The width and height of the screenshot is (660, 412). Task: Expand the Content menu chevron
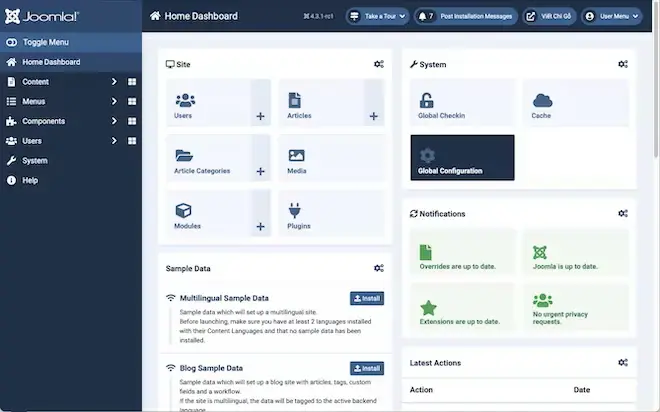tap(113, 82)
